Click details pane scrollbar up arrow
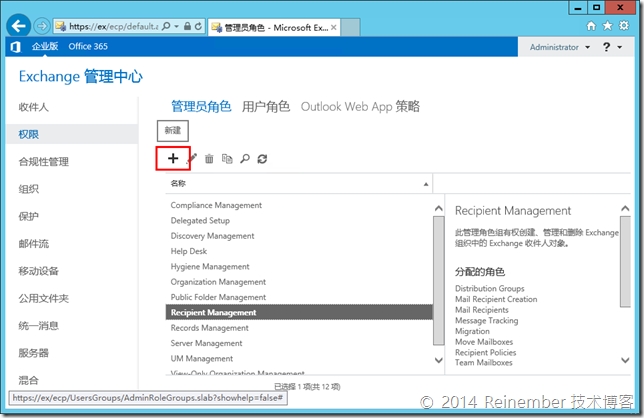Screen dimensions: 644x418 (x=625, y=209)
